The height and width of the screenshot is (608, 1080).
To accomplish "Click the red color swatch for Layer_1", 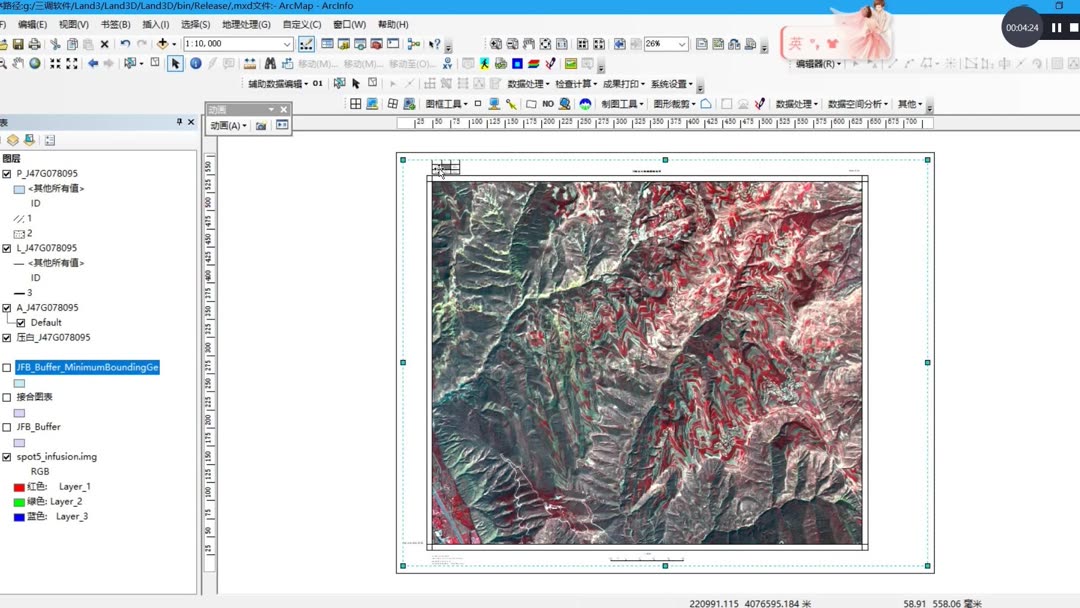I will coord(17,486).
